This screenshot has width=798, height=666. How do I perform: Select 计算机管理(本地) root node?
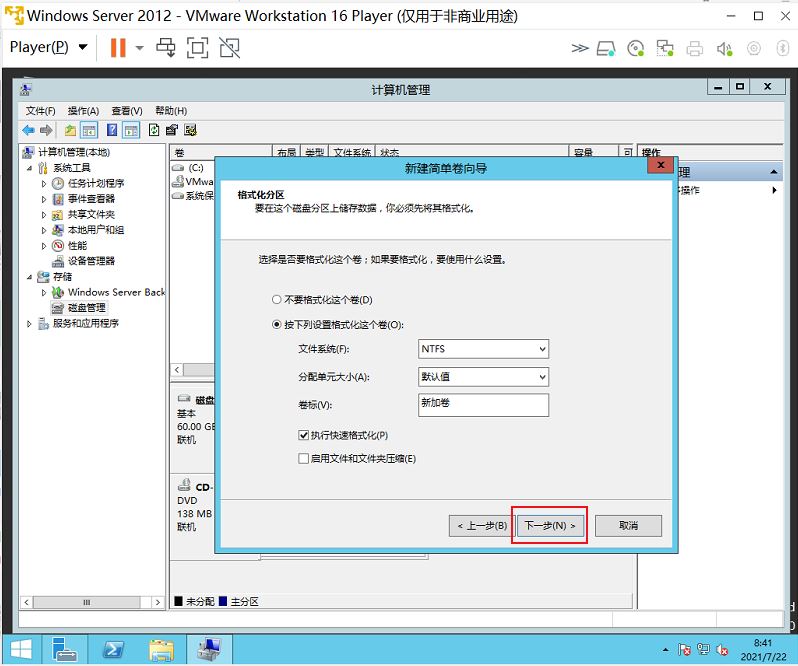74,152
